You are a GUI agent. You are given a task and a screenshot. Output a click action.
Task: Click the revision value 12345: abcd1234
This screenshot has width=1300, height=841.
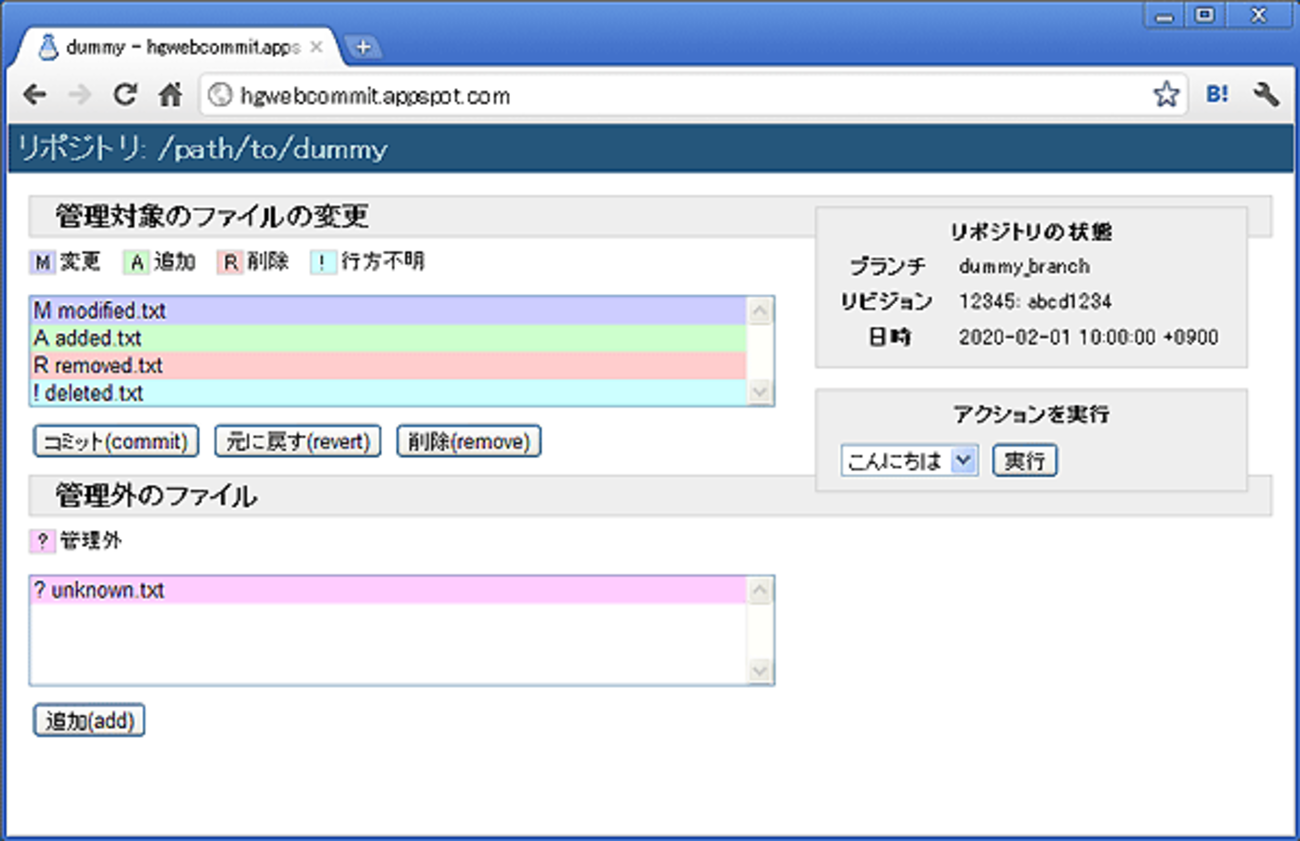click(1035, 301)
